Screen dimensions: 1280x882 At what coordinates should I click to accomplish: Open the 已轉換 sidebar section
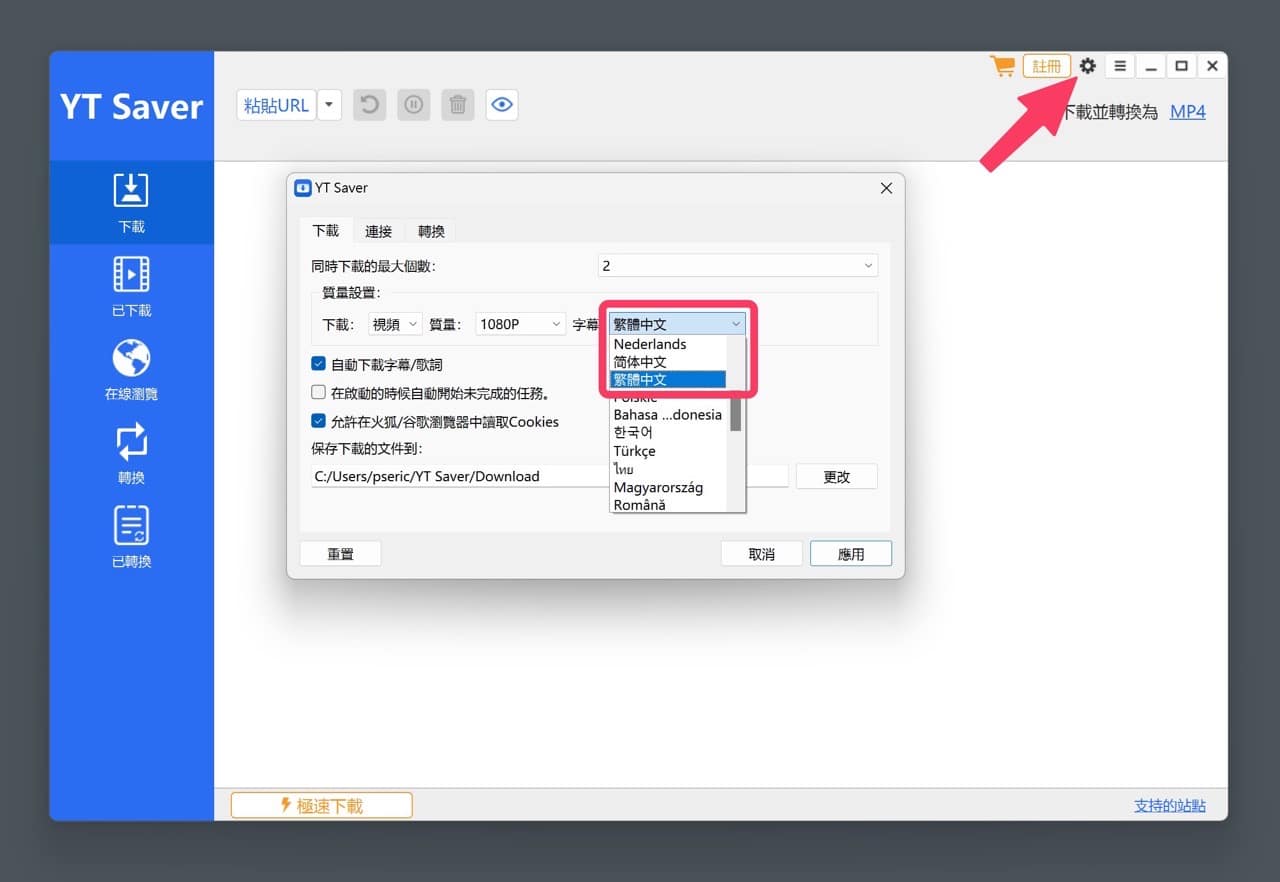click(131, 538)
